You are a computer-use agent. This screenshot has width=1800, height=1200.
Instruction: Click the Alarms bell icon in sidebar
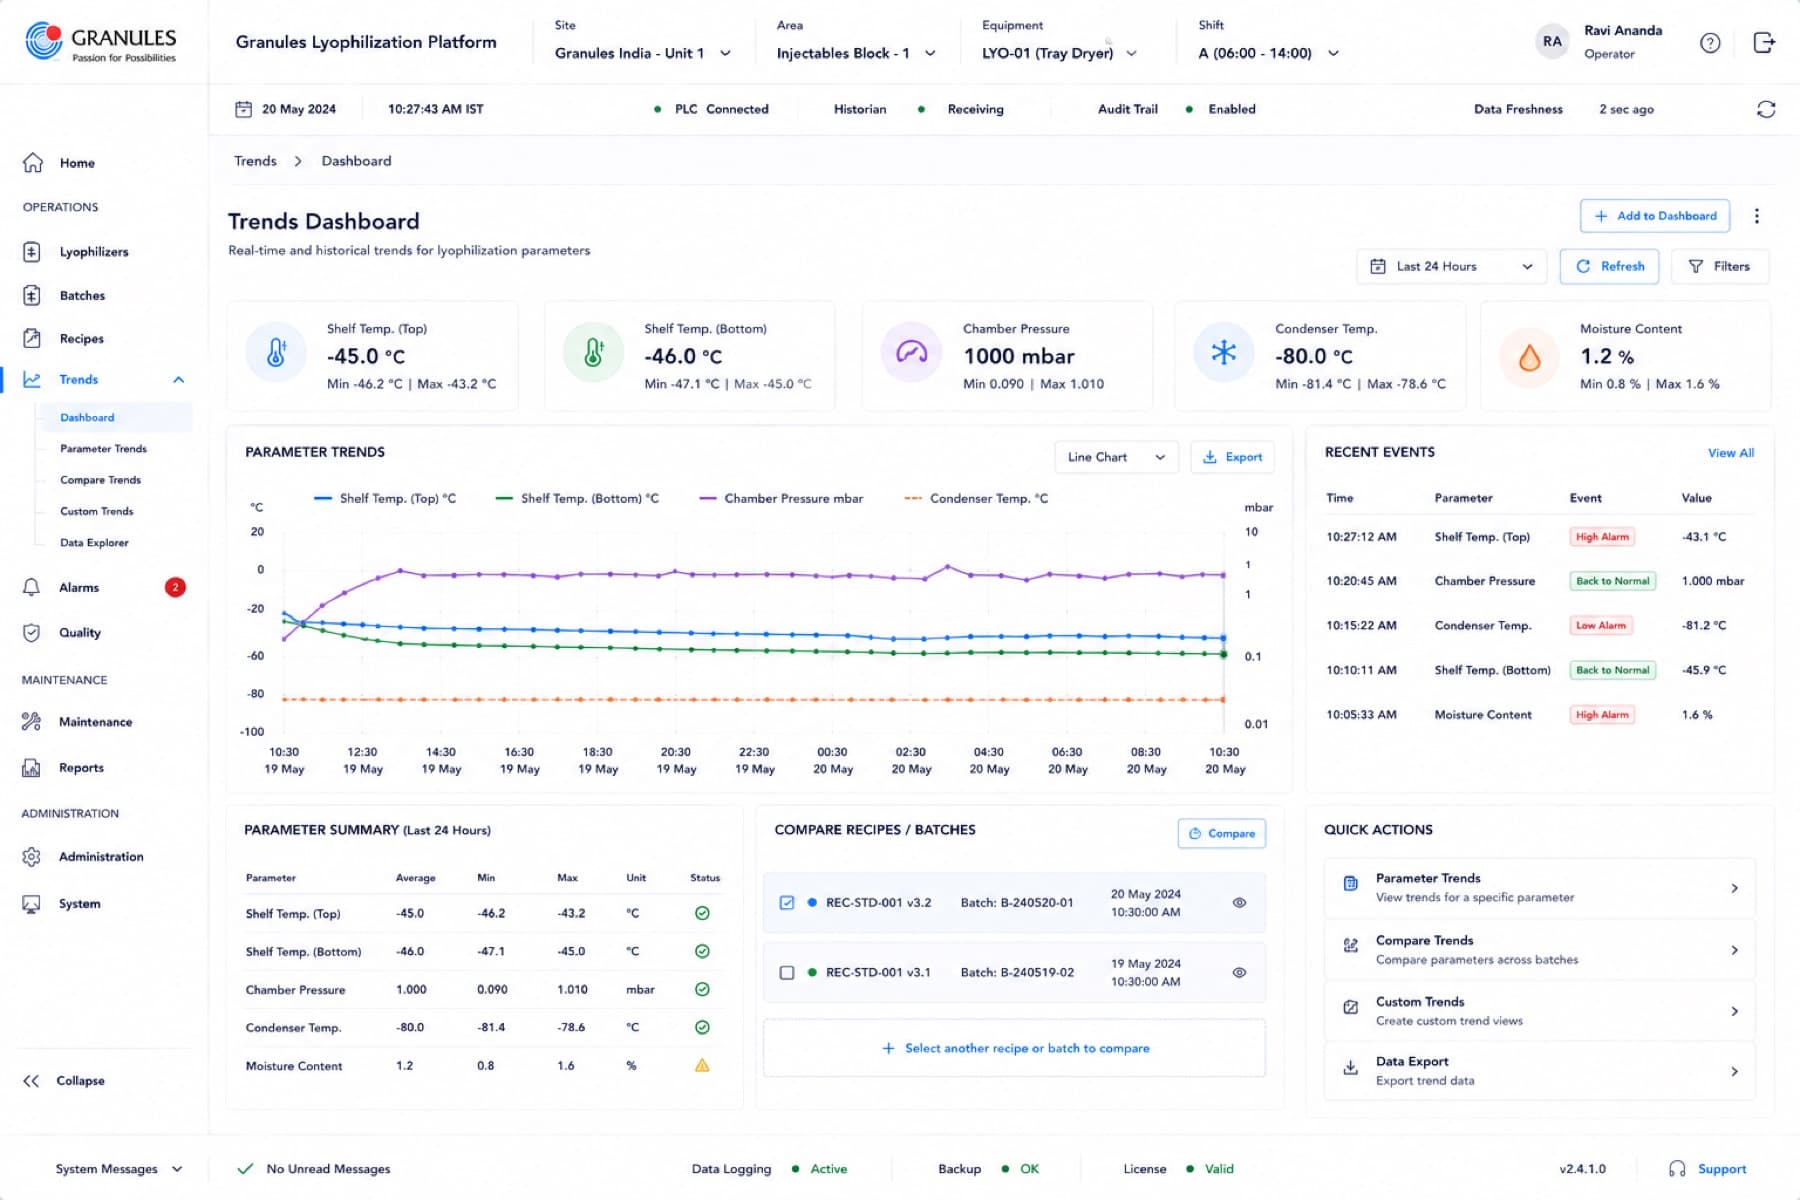[x=32, y=587]
